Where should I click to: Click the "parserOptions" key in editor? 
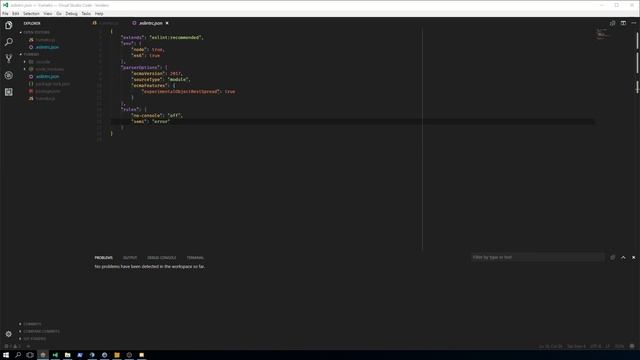tap(141, 67)
